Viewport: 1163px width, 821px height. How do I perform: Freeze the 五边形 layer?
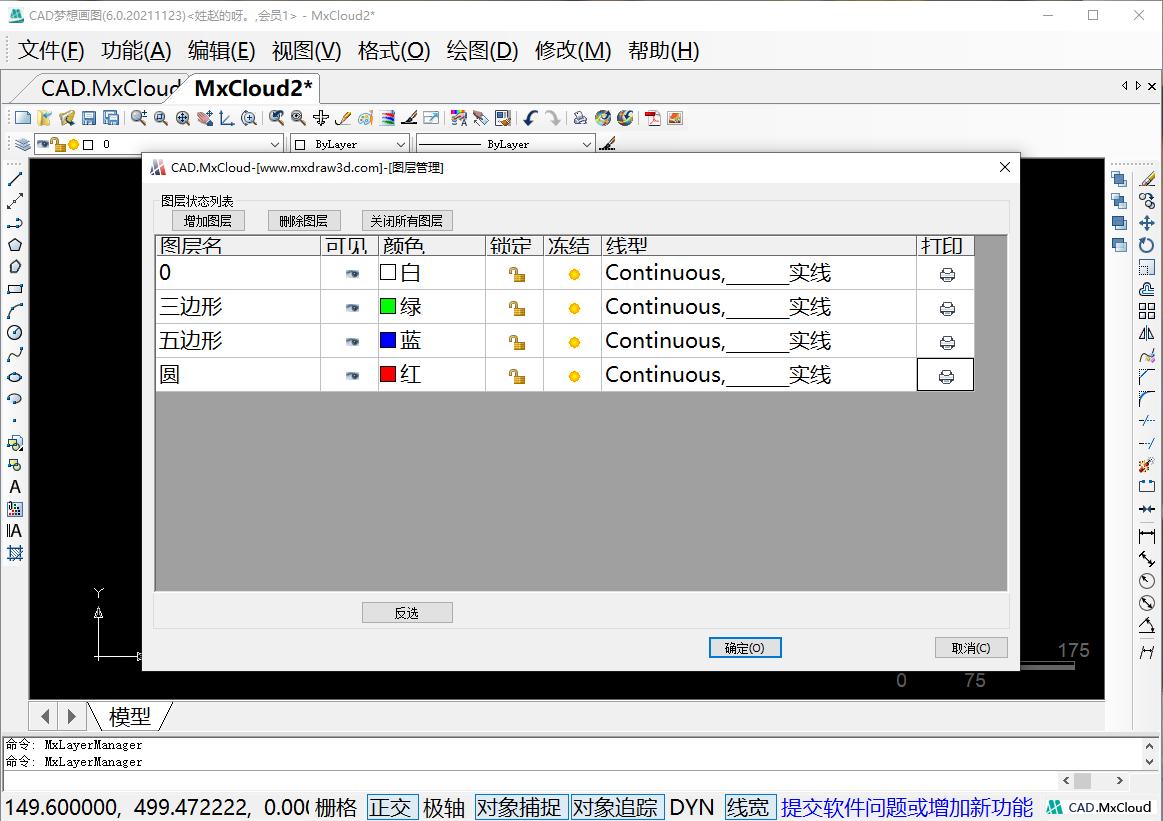(570, 341)
